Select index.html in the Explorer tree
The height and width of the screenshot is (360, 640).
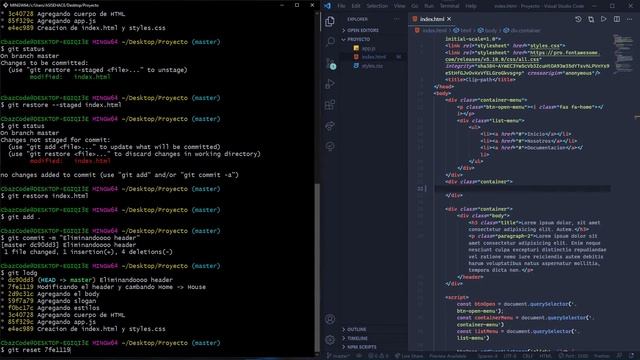tap(373, 57)
